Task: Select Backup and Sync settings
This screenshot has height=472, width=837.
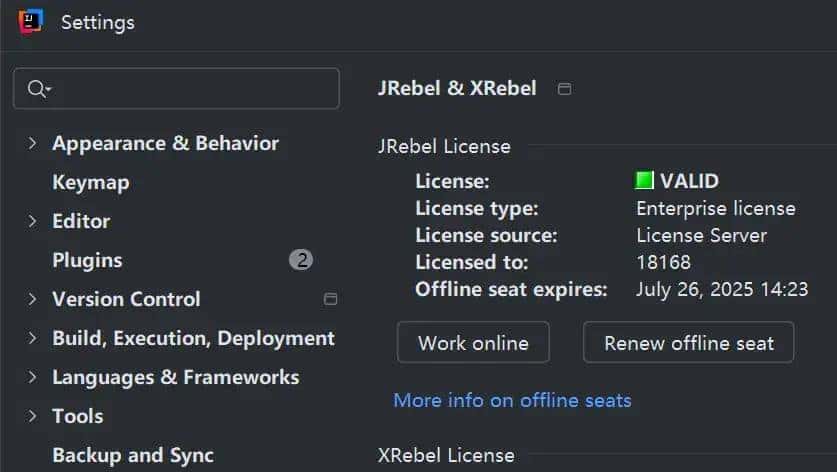Action: pyautogui.click(x=133, y=455)
